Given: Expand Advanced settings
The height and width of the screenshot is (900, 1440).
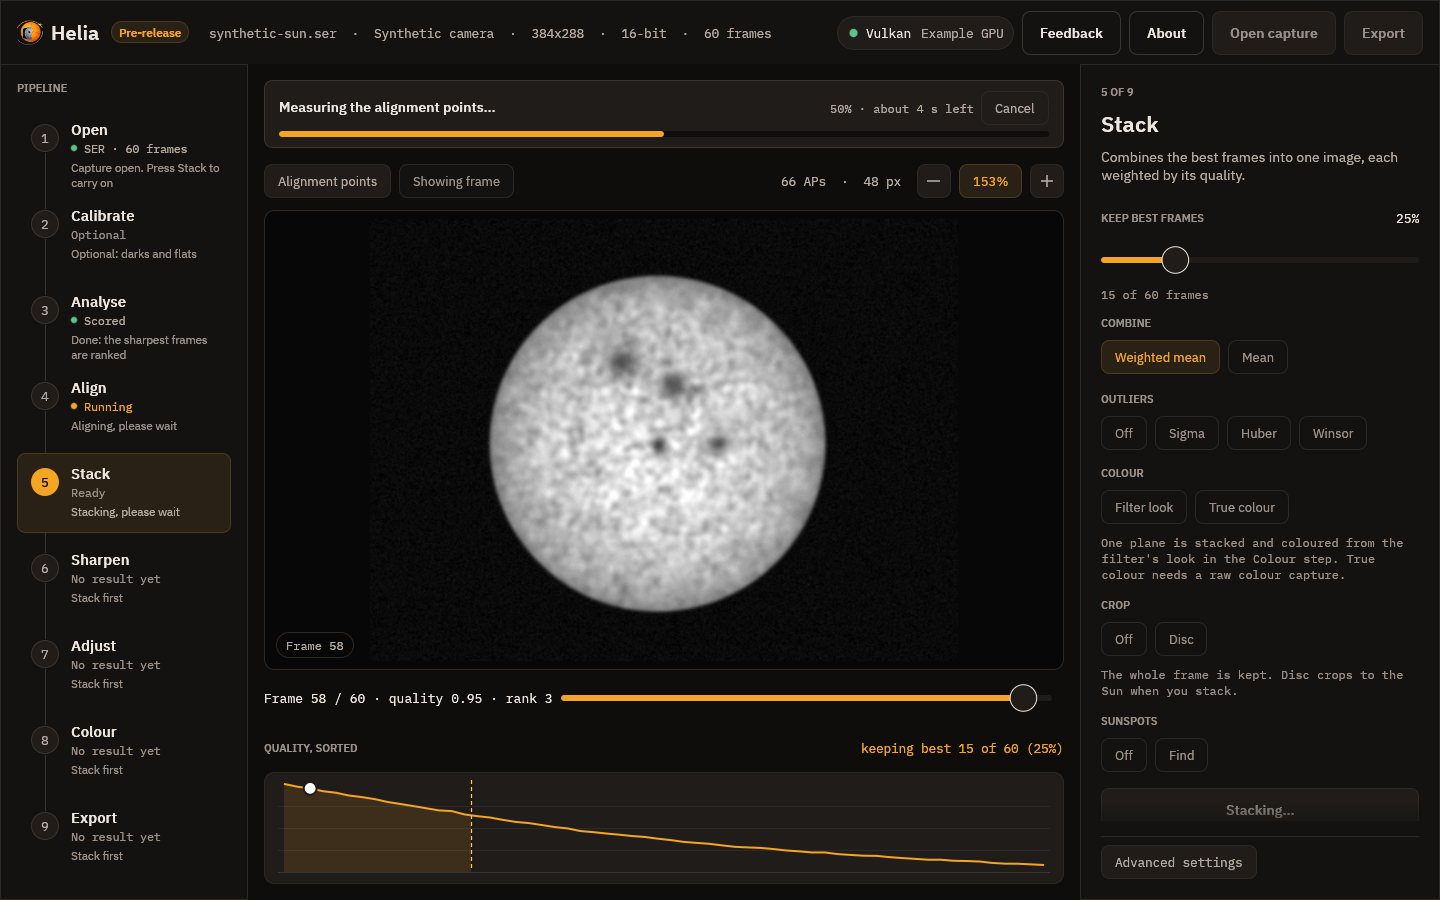Looking at the screenshot, I should coord(1178,862).
